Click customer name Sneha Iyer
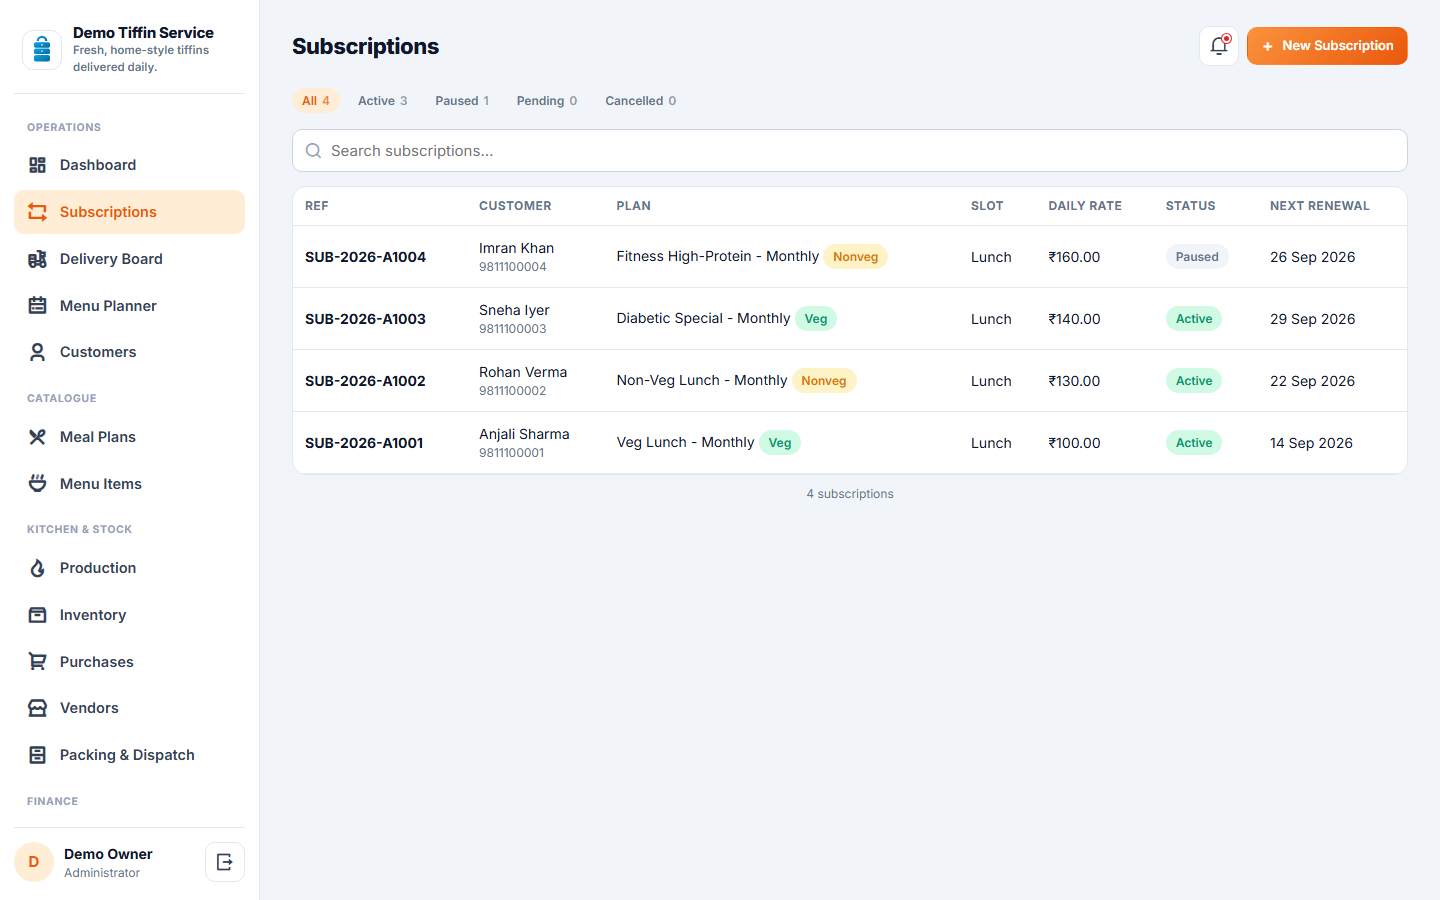This screenshot has width=1440, height=900. [514, 310]
